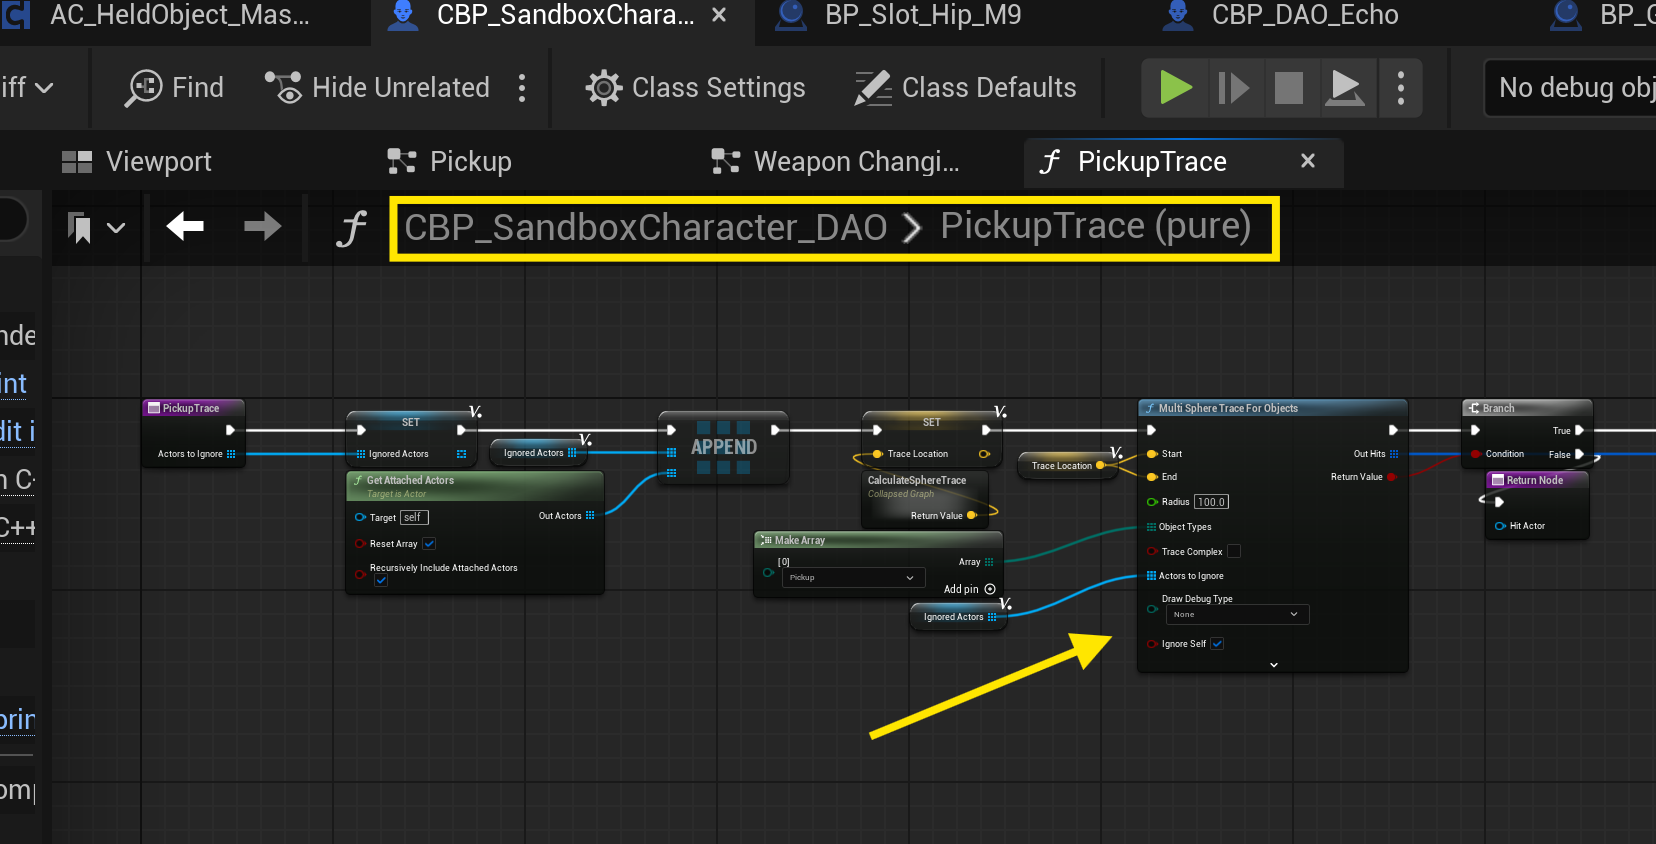Click the Stop simulation icon

click(1288, 88)
